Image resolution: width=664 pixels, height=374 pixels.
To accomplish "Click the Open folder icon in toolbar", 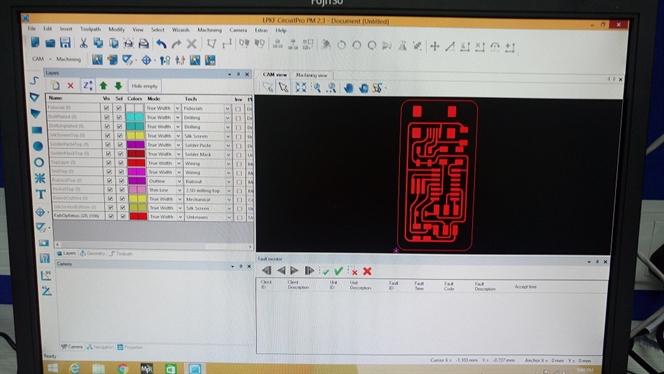I will 50,43.
